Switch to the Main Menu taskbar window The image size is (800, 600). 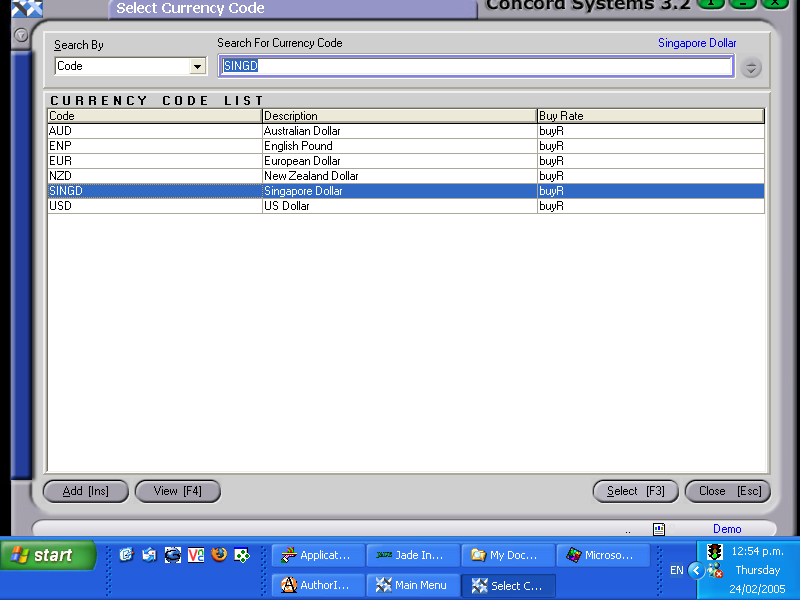coord(413,585)
